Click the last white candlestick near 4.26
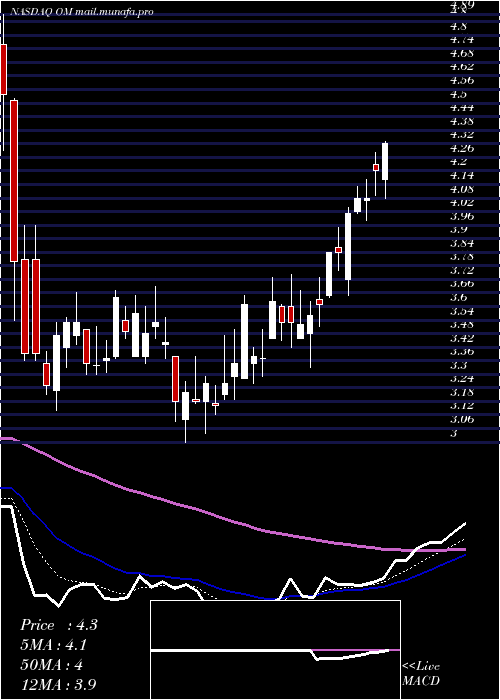This screenshot has height=700, width=500. tap(385, 162)
